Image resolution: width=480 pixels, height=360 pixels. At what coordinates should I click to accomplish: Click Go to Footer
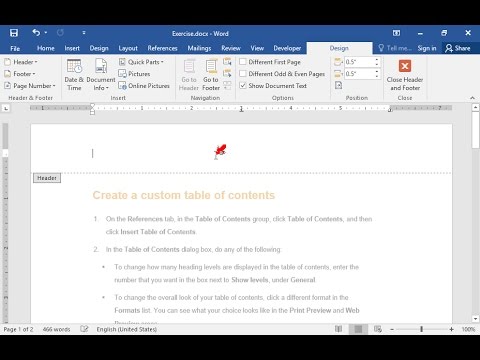click(211, 75)
